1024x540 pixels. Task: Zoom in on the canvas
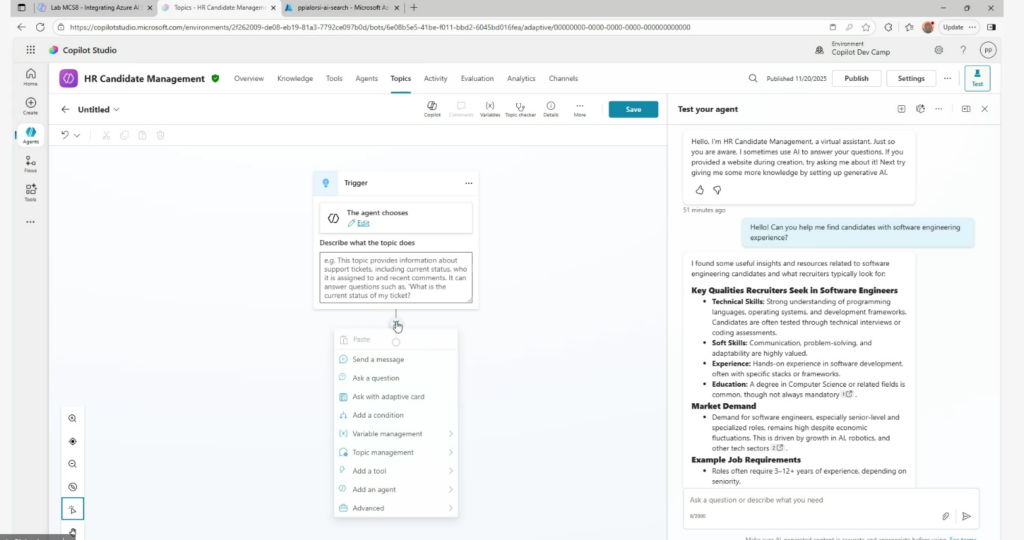pyautogui.click(x=72, y=419)
